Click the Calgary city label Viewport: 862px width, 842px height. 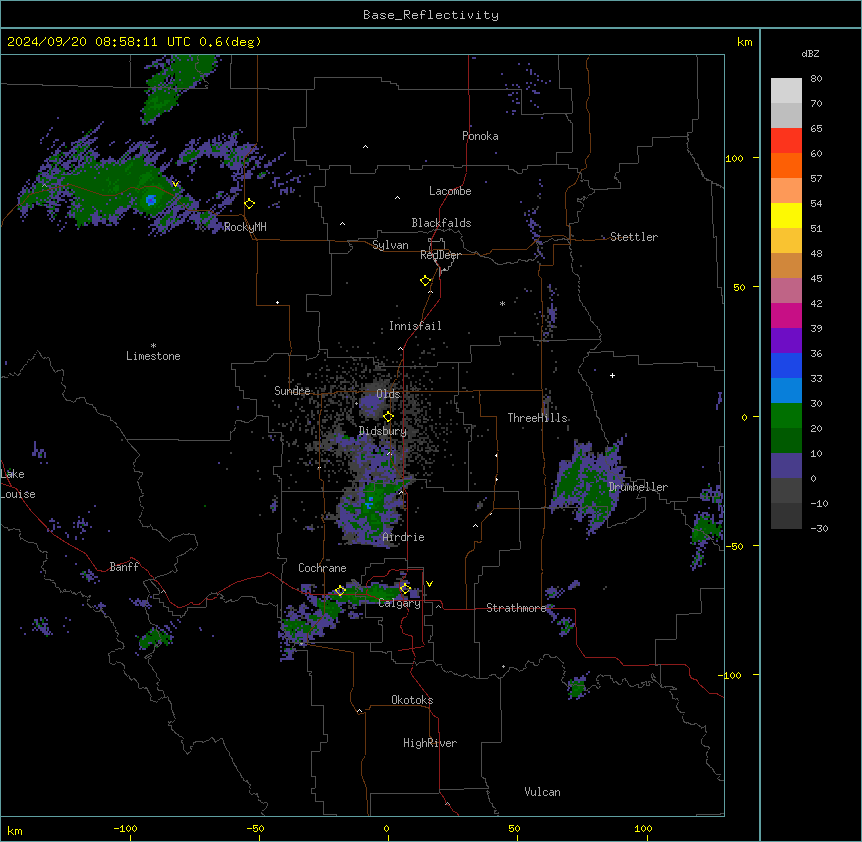click(399, 603)
